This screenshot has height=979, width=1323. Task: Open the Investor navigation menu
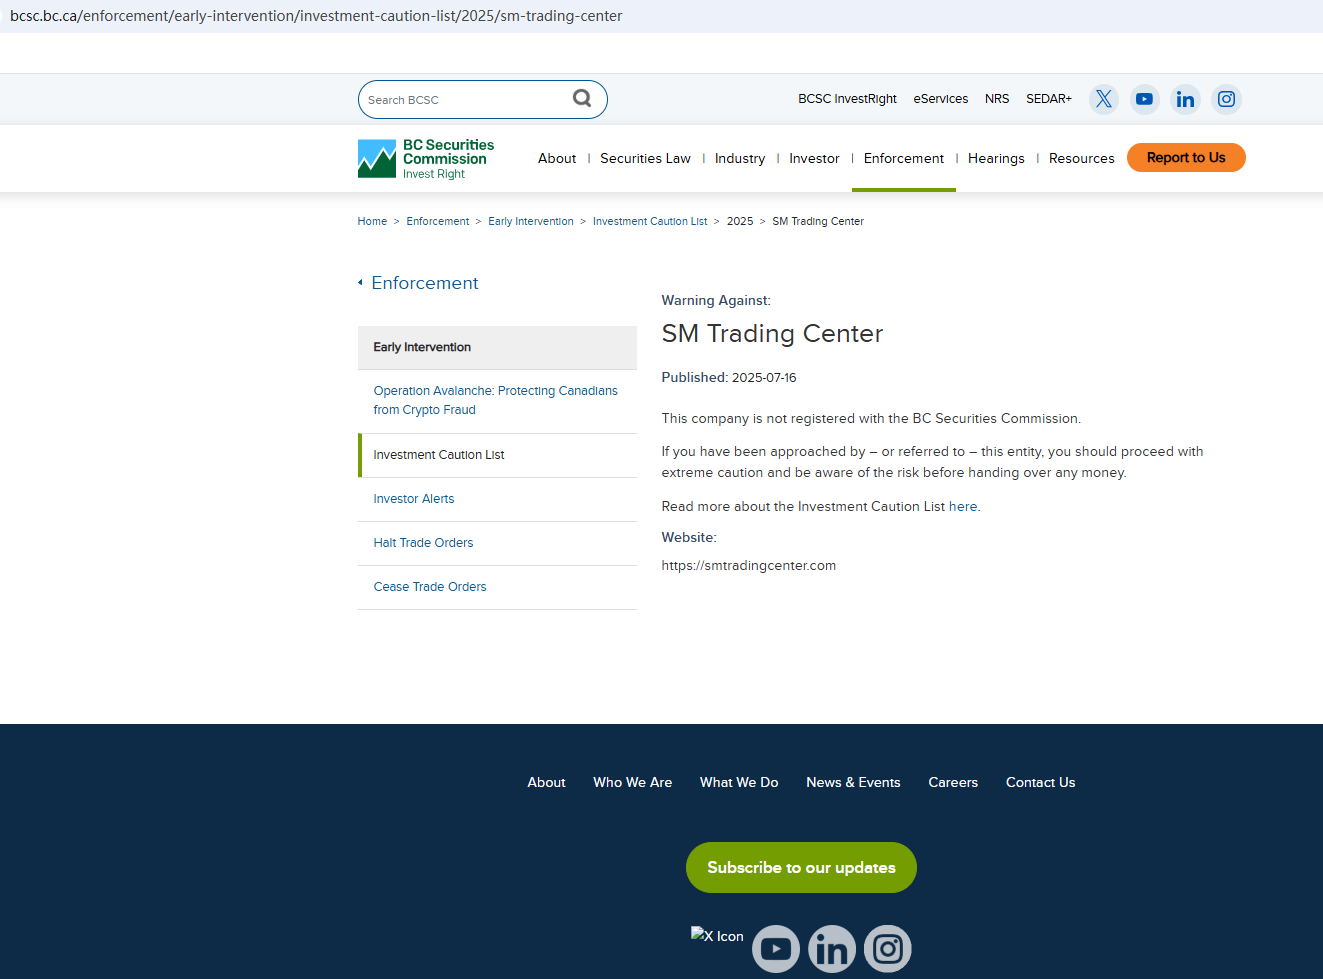click(814, 158)
